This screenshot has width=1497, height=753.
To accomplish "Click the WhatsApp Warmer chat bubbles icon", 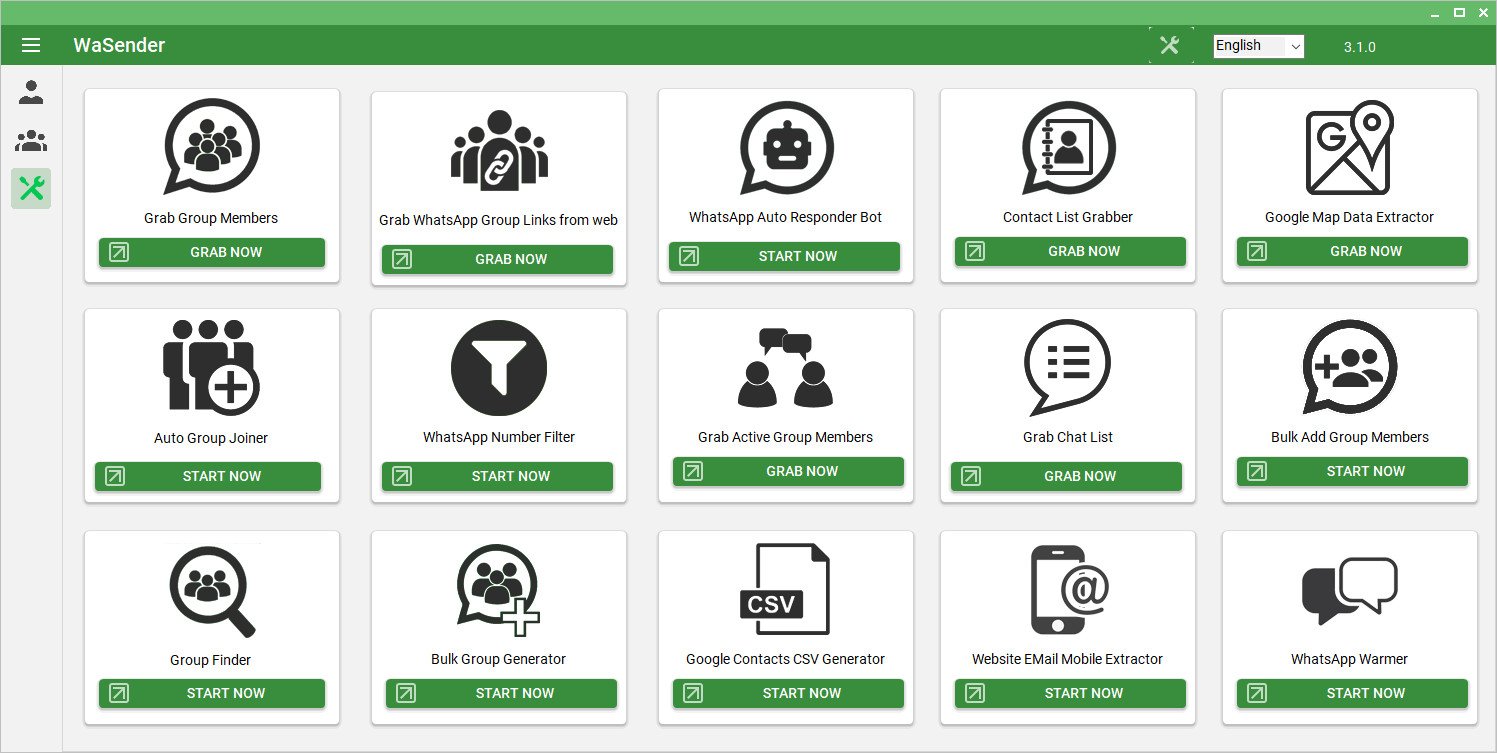I will tap(1350, 592).
